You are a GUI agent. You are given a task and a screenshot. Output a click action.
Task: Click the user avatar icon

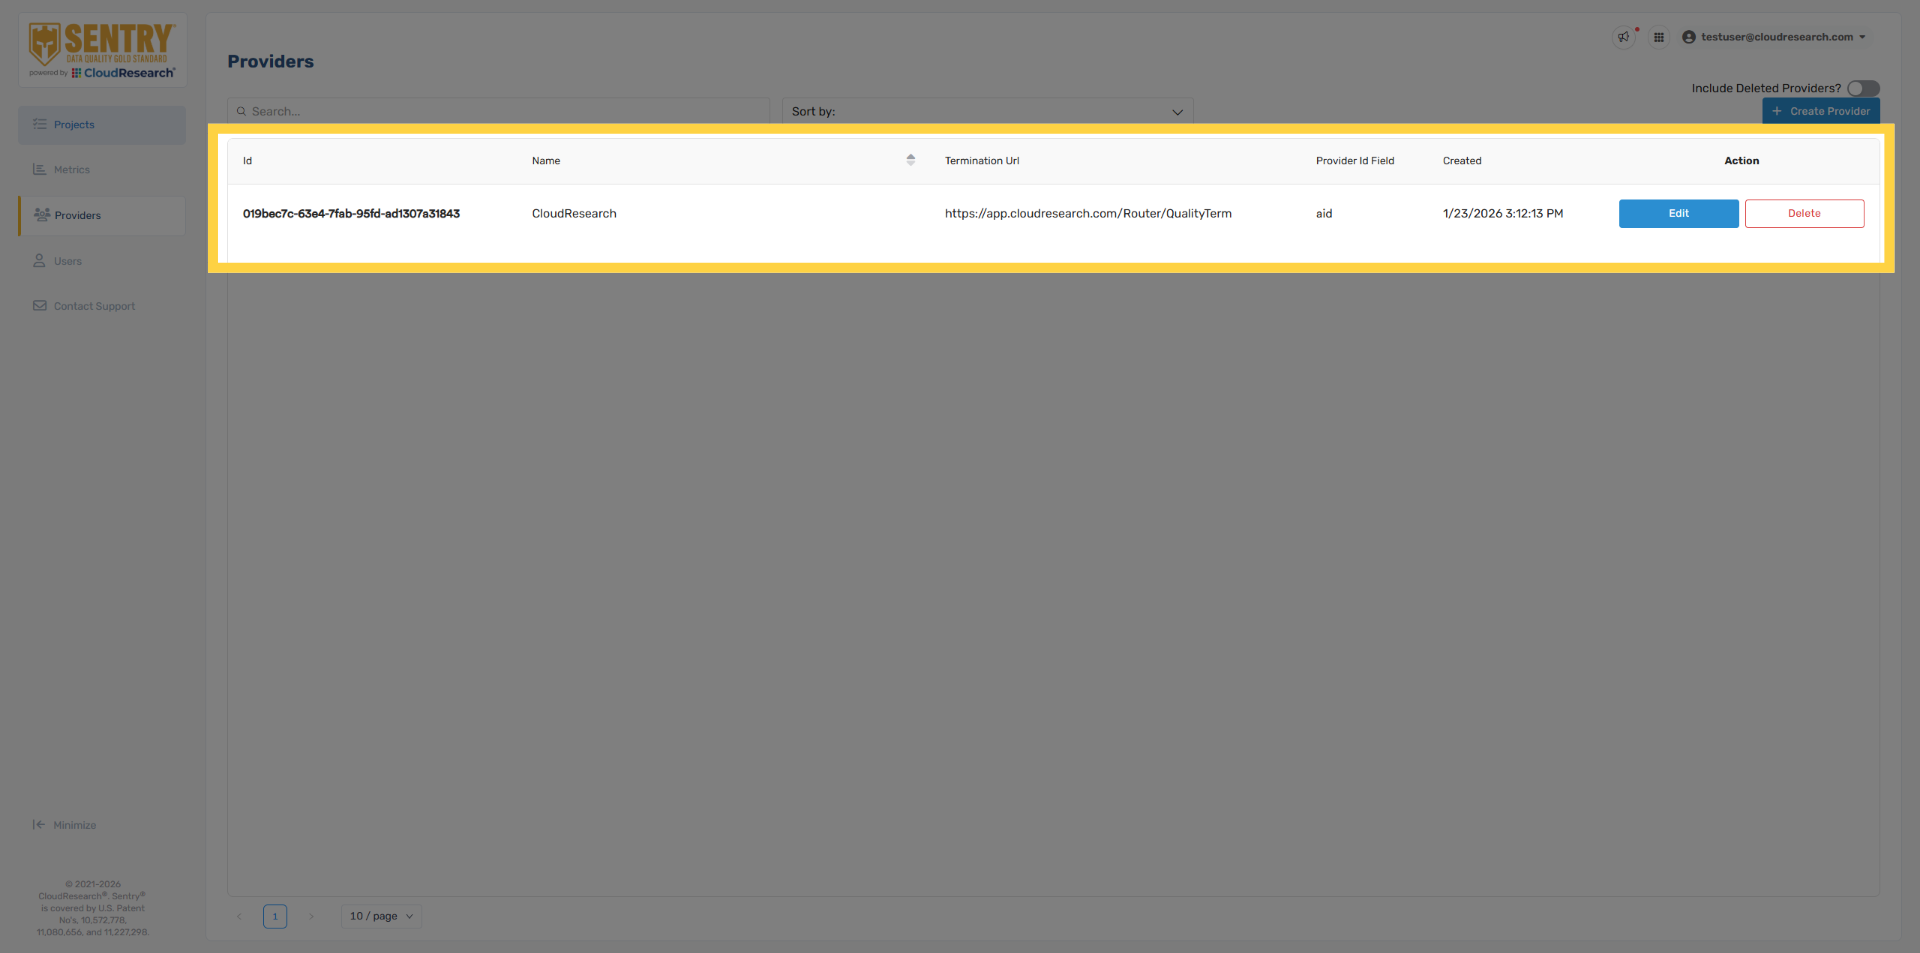click(1688, 37)
